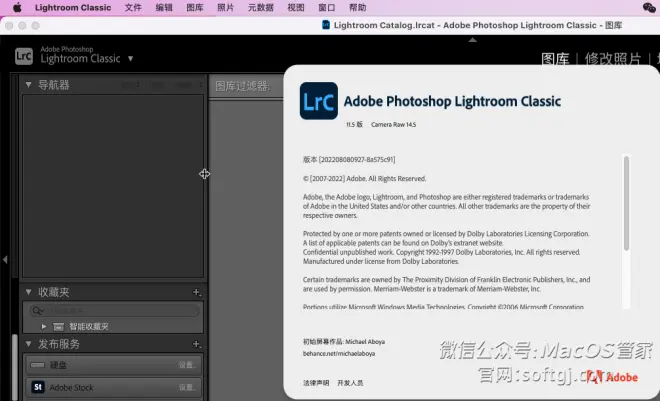This screenshot has height=401, width=660.
Task: Open behance.net/michaelaboya link
Action: [x=339, y=353]
